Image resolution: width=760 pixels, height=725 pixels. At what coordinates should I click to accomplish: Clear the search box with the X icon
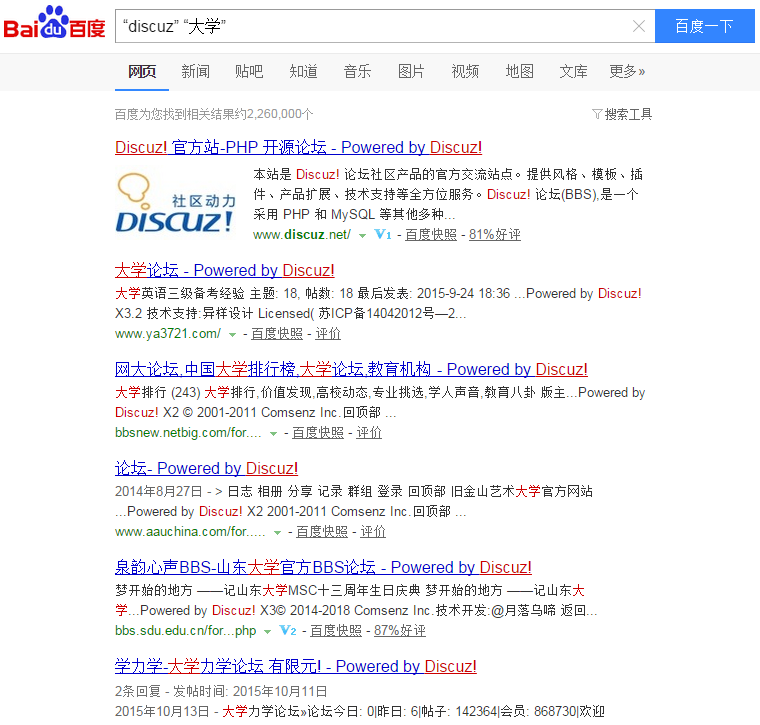click(x=639, y=26)
